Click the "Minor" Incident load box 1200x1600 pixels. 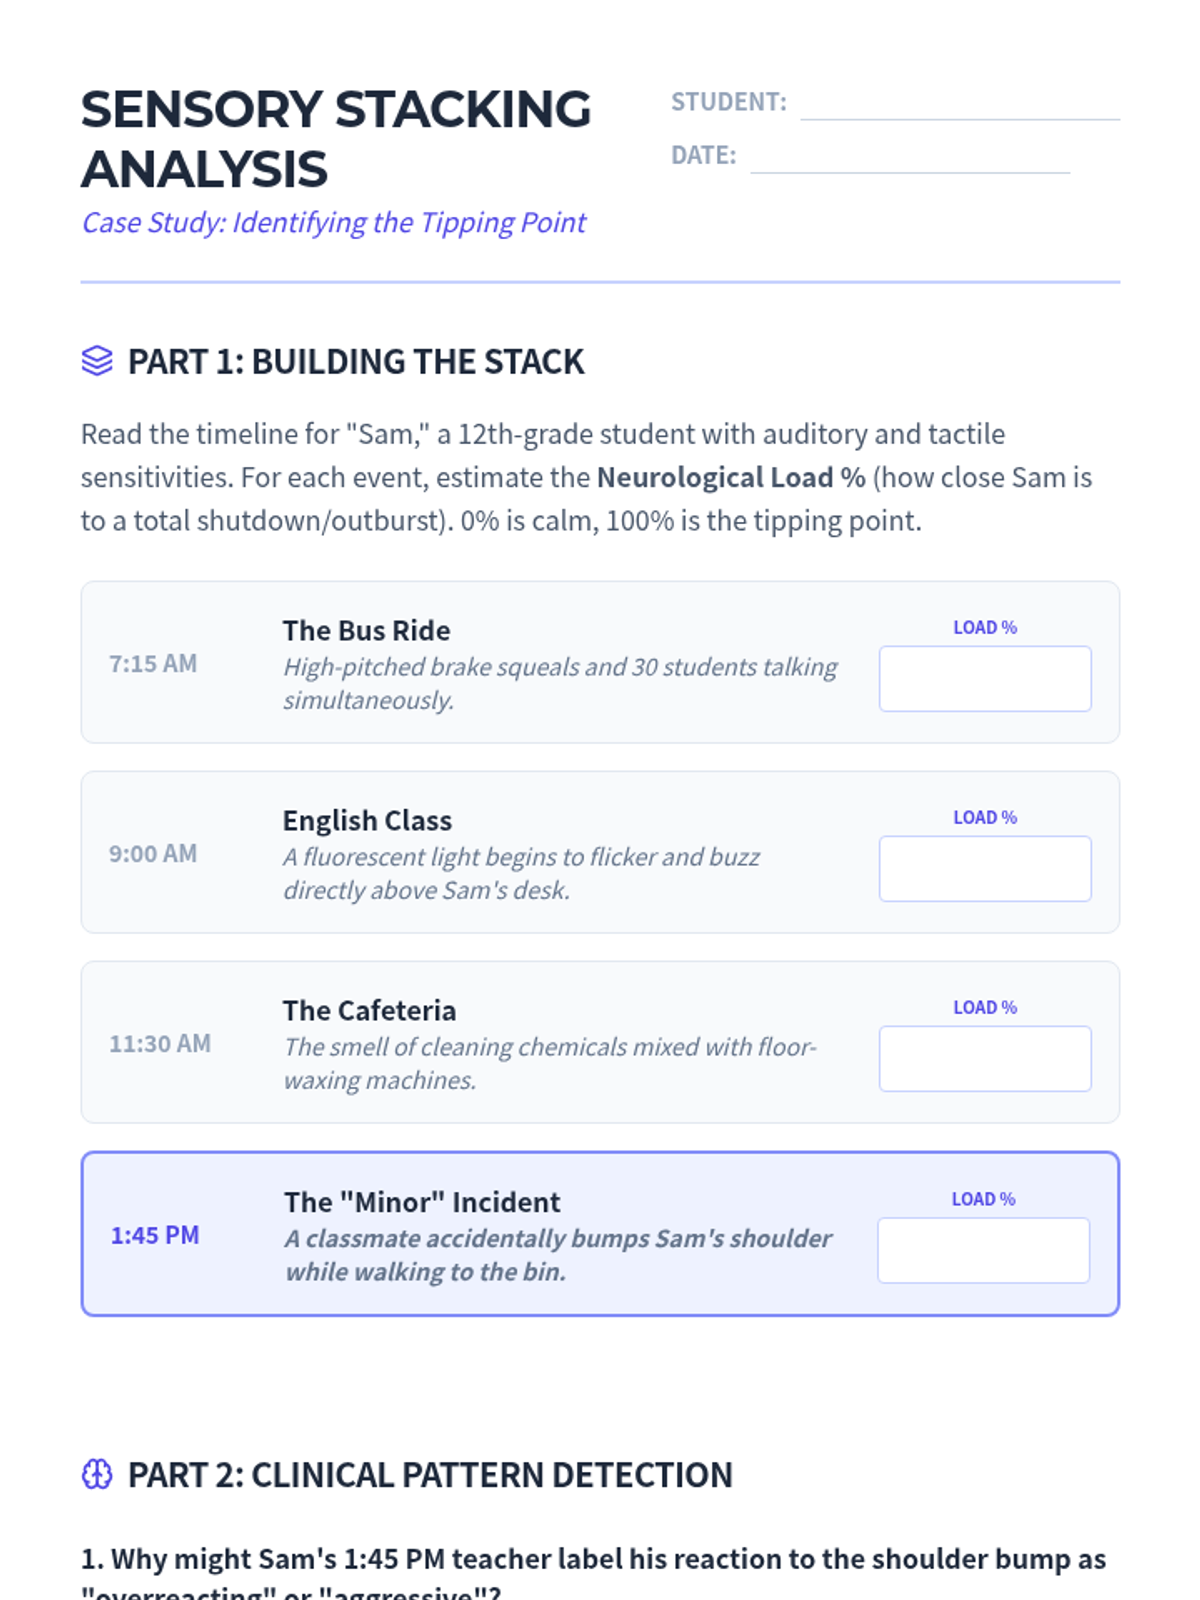[983, 1250]
